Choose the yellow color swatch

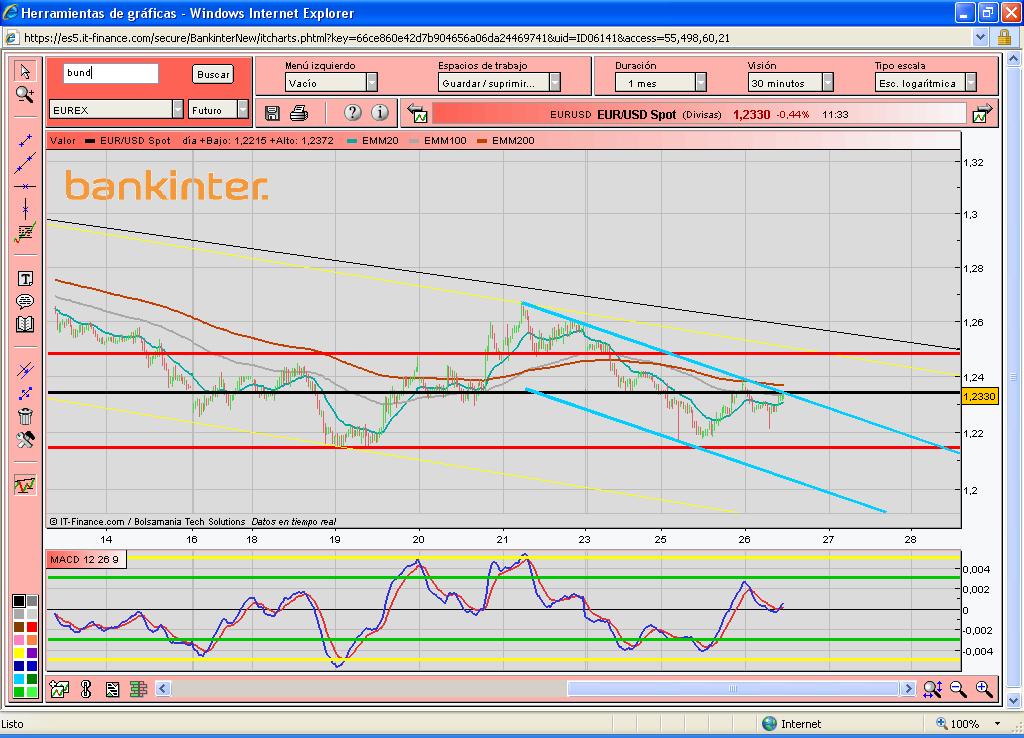19,652
